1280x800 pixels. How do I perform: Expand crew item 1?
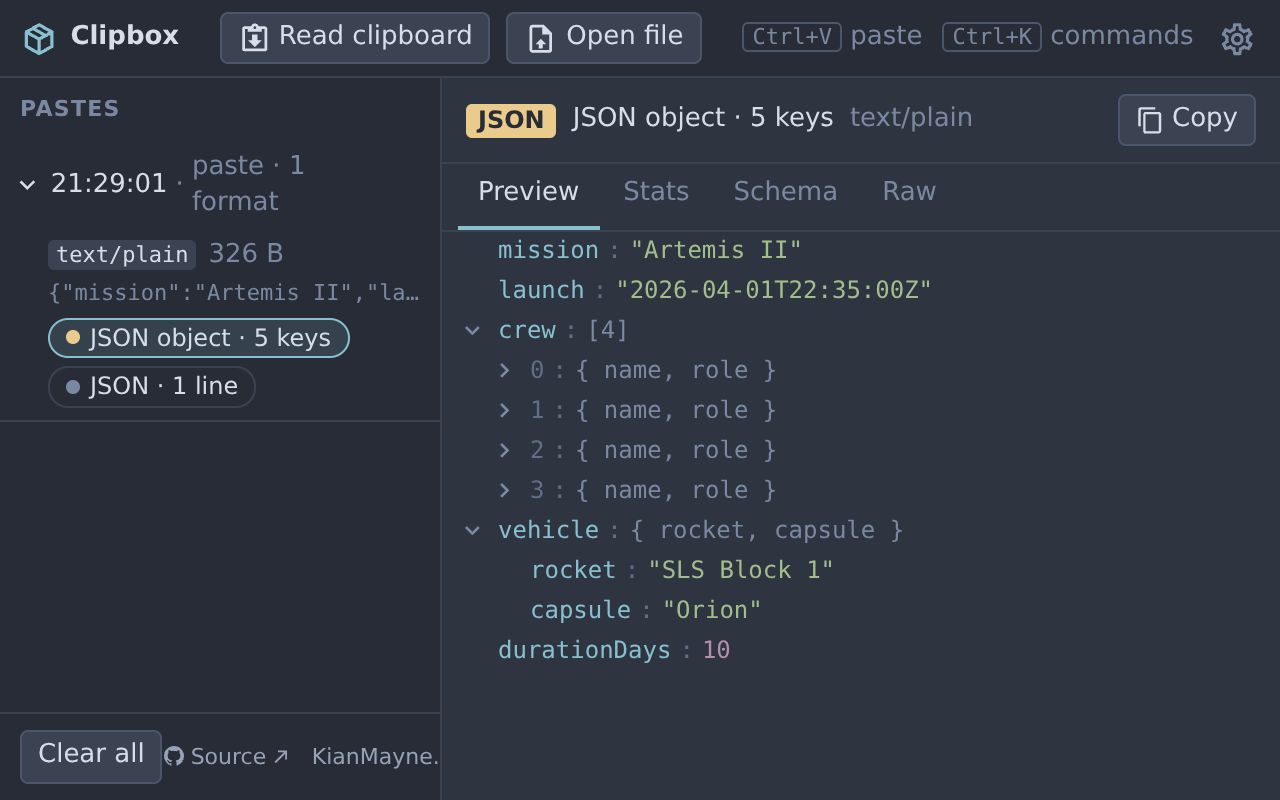tap(505, 410)
